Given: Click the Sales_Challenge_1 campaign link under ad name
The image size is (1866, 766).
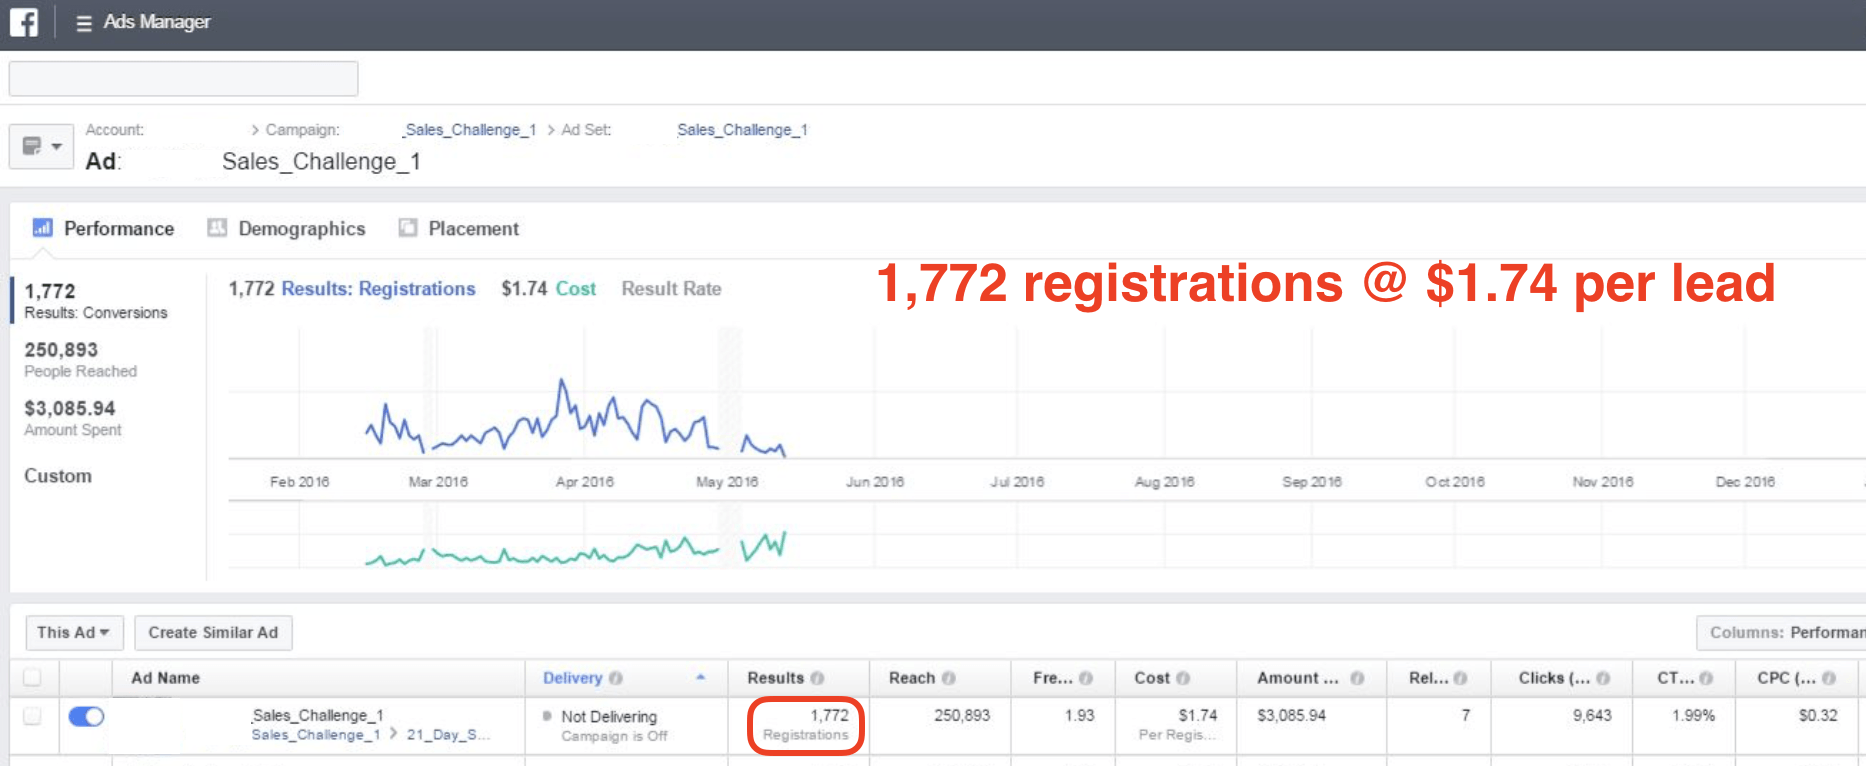Looking at the screenshot, I should pyautogui.click(x=315, y=735).
